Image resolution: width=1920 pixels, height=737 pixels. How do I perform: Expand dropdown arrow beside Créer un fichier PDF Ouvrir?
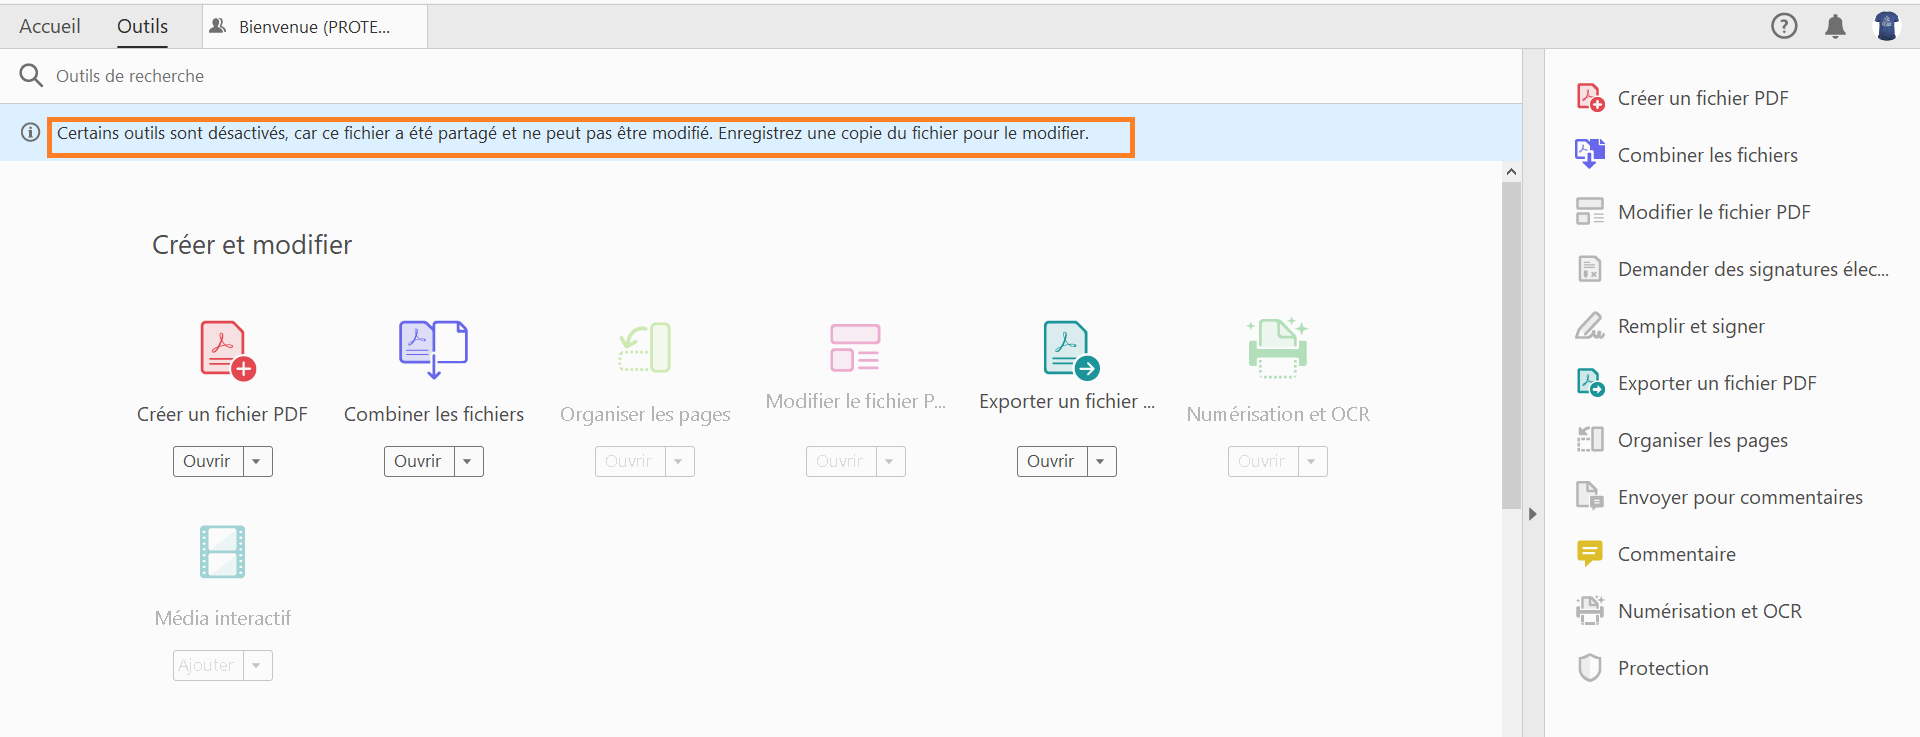[257, 461]
